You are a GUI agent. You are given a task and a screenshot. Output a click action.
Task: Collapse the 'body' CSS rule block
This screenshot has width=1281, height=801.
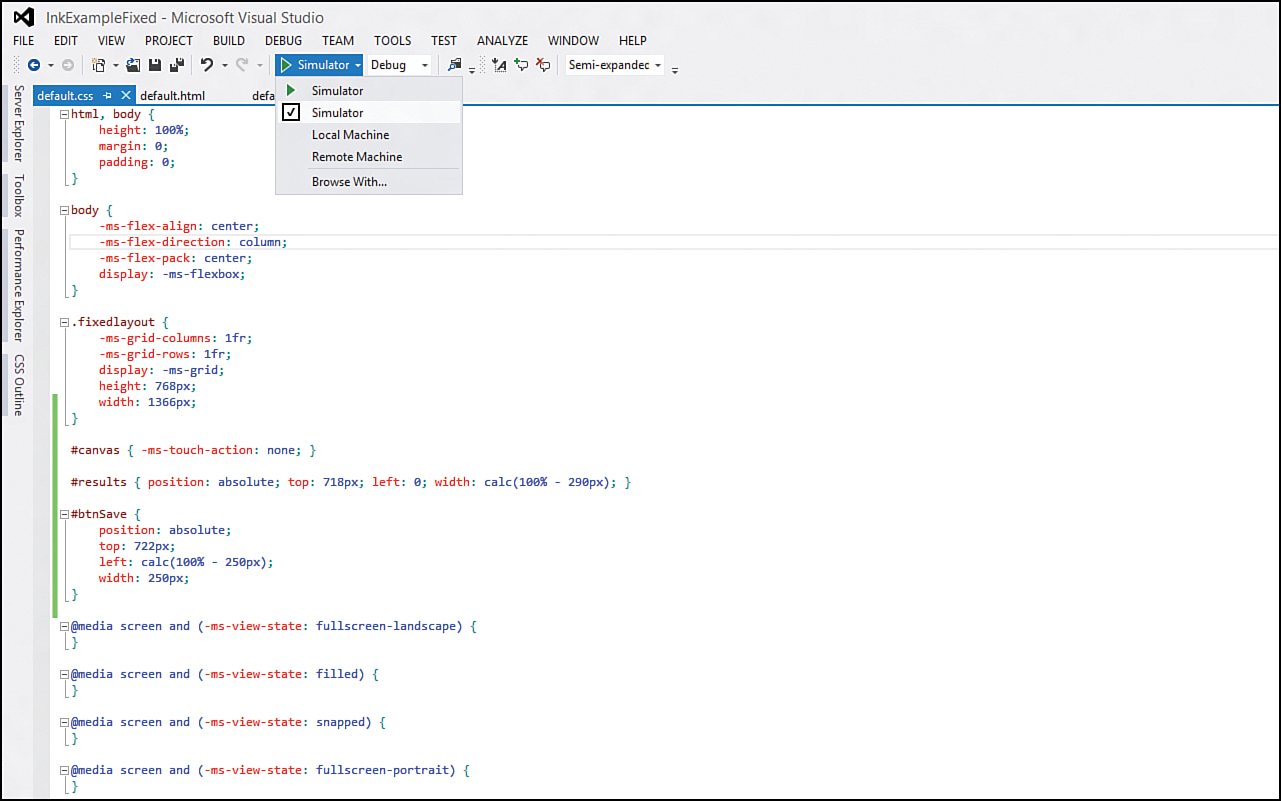(x=64, y=210)
